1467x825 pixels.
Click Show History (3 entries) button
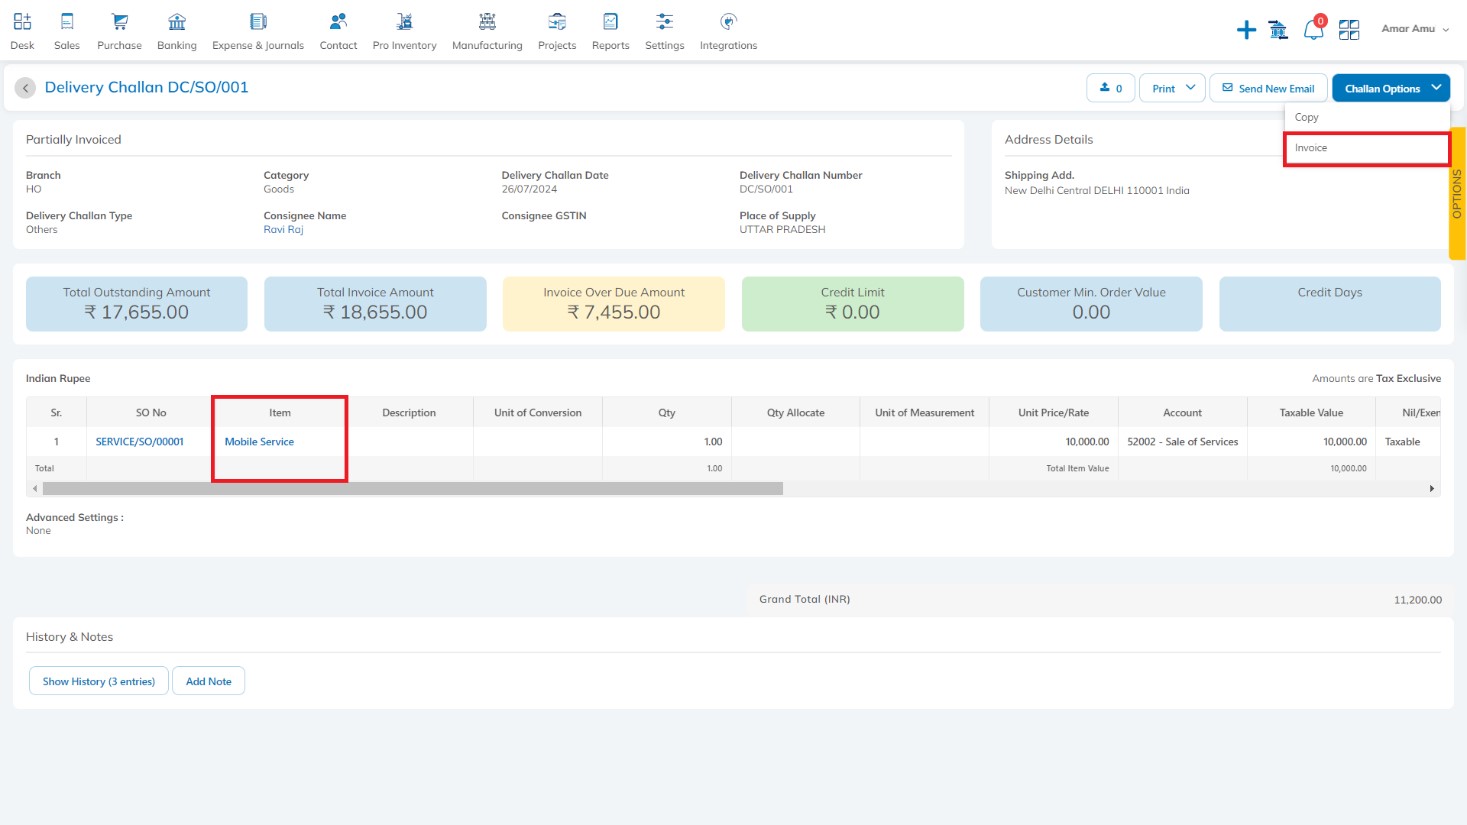coord(98,681)
